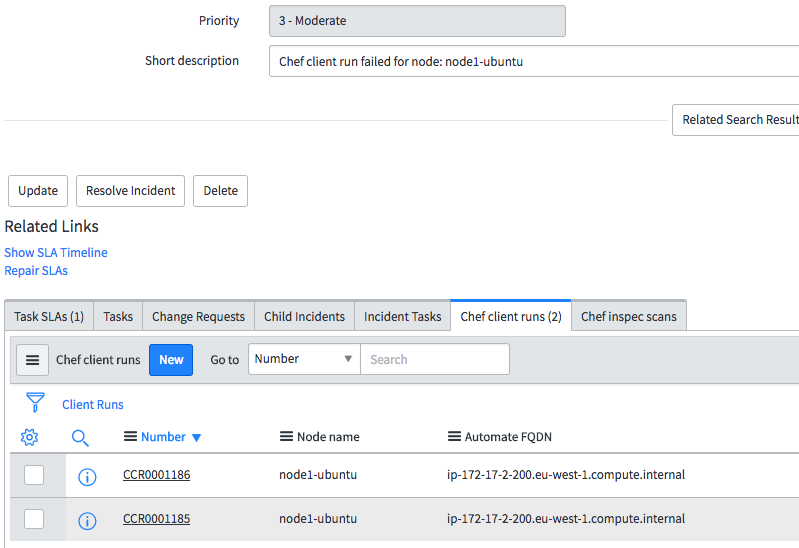Click the Automate FQDN column header

(508, 437)
